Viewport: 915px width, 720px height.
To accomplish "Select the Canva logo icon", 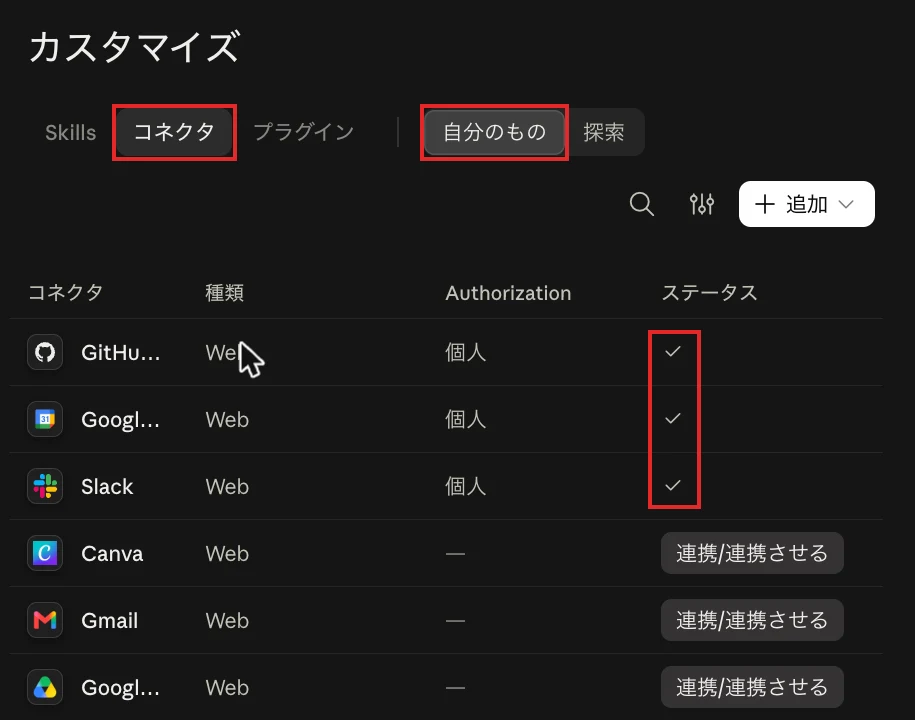I will coord(45,553).
